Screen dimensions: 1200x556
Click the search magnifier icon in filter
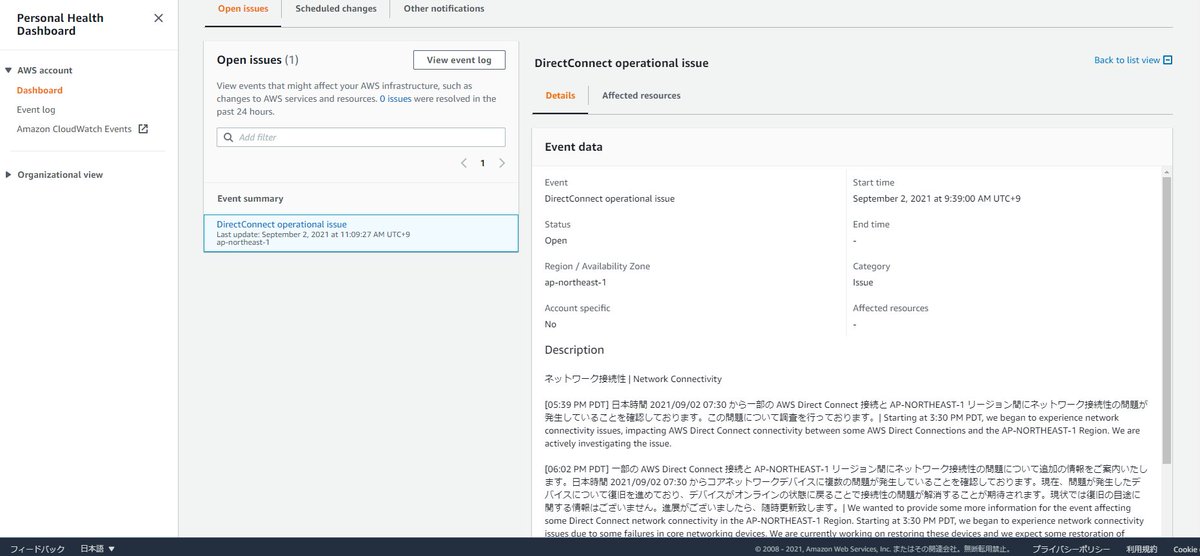229,137
